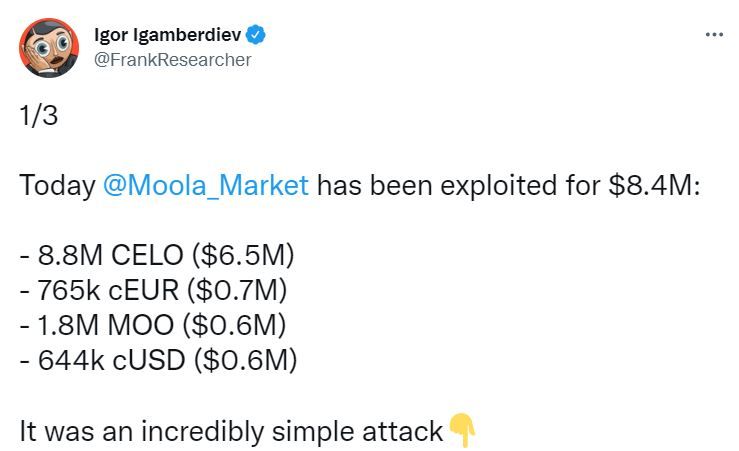The width and height of the screenshot is (739, 451).
Task: Click the blue verified badge
Action: coord(256,35)
